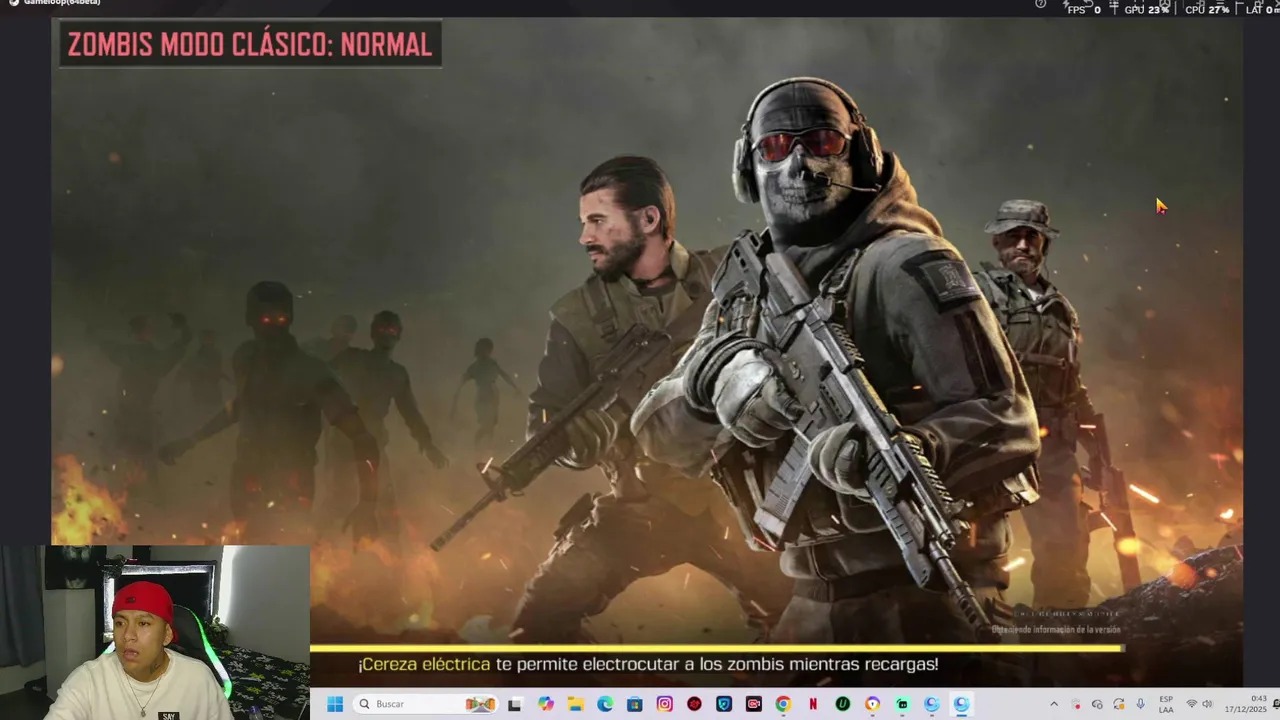Open the Windows Start menu

click(x=334, y=704)
